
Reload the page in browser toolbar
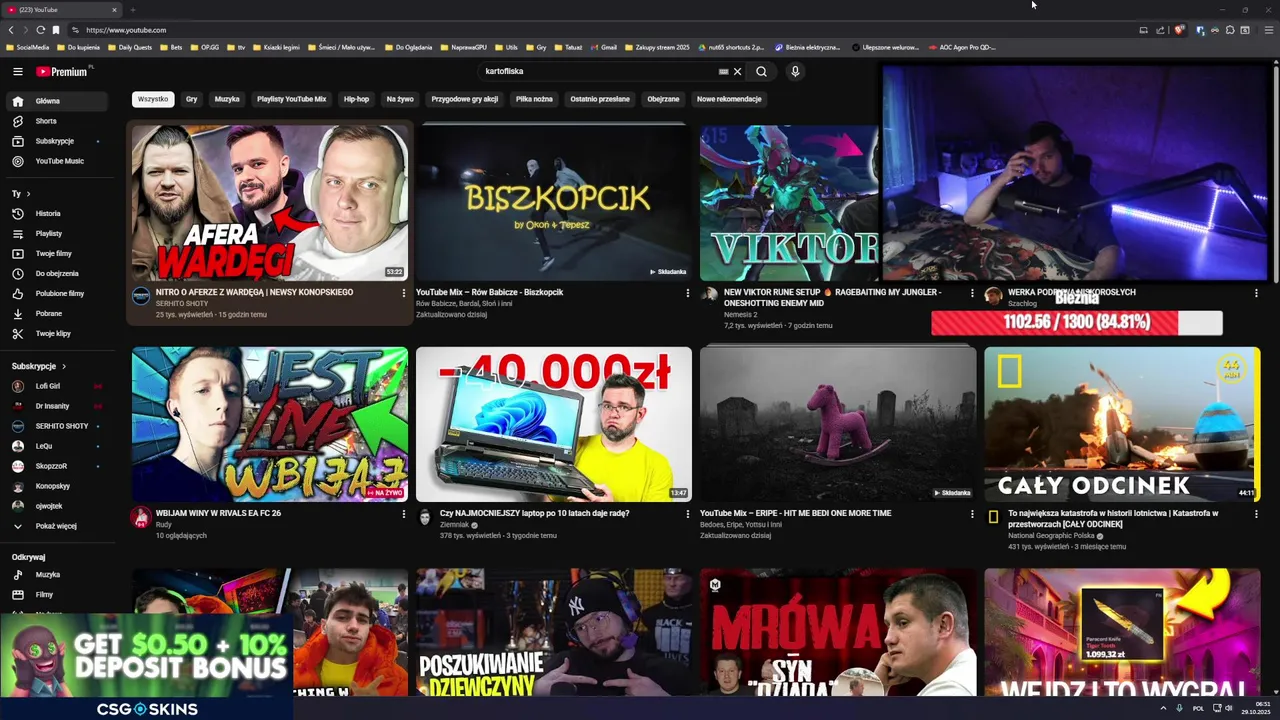point(40,30)
